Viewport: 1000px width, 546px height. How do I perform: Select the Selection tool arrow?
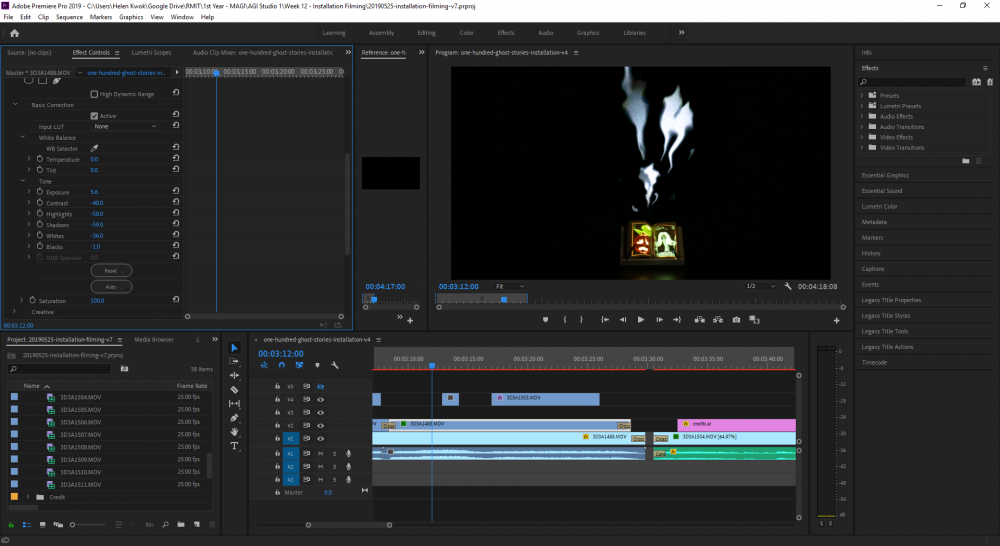click(234, 348)
